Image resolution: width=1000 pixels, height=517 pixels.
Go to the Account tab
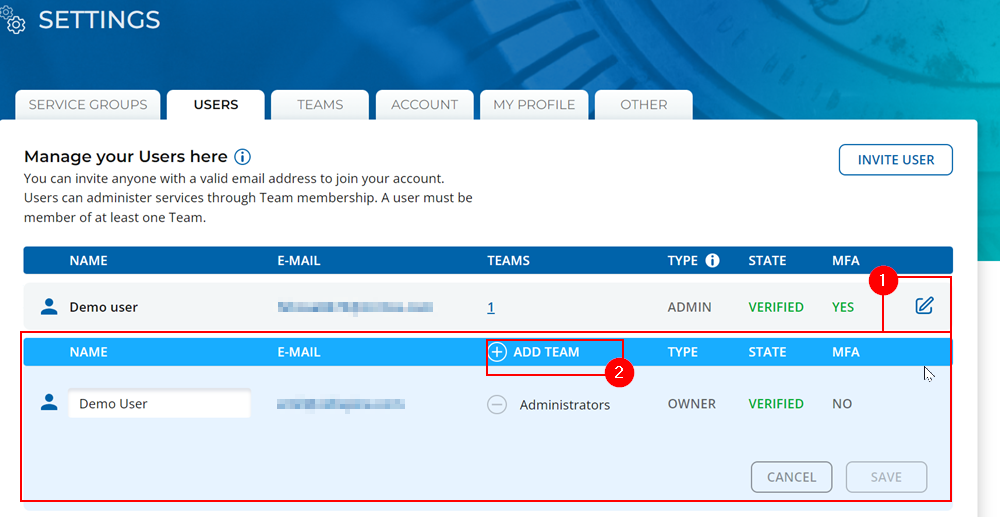(424, 105)
